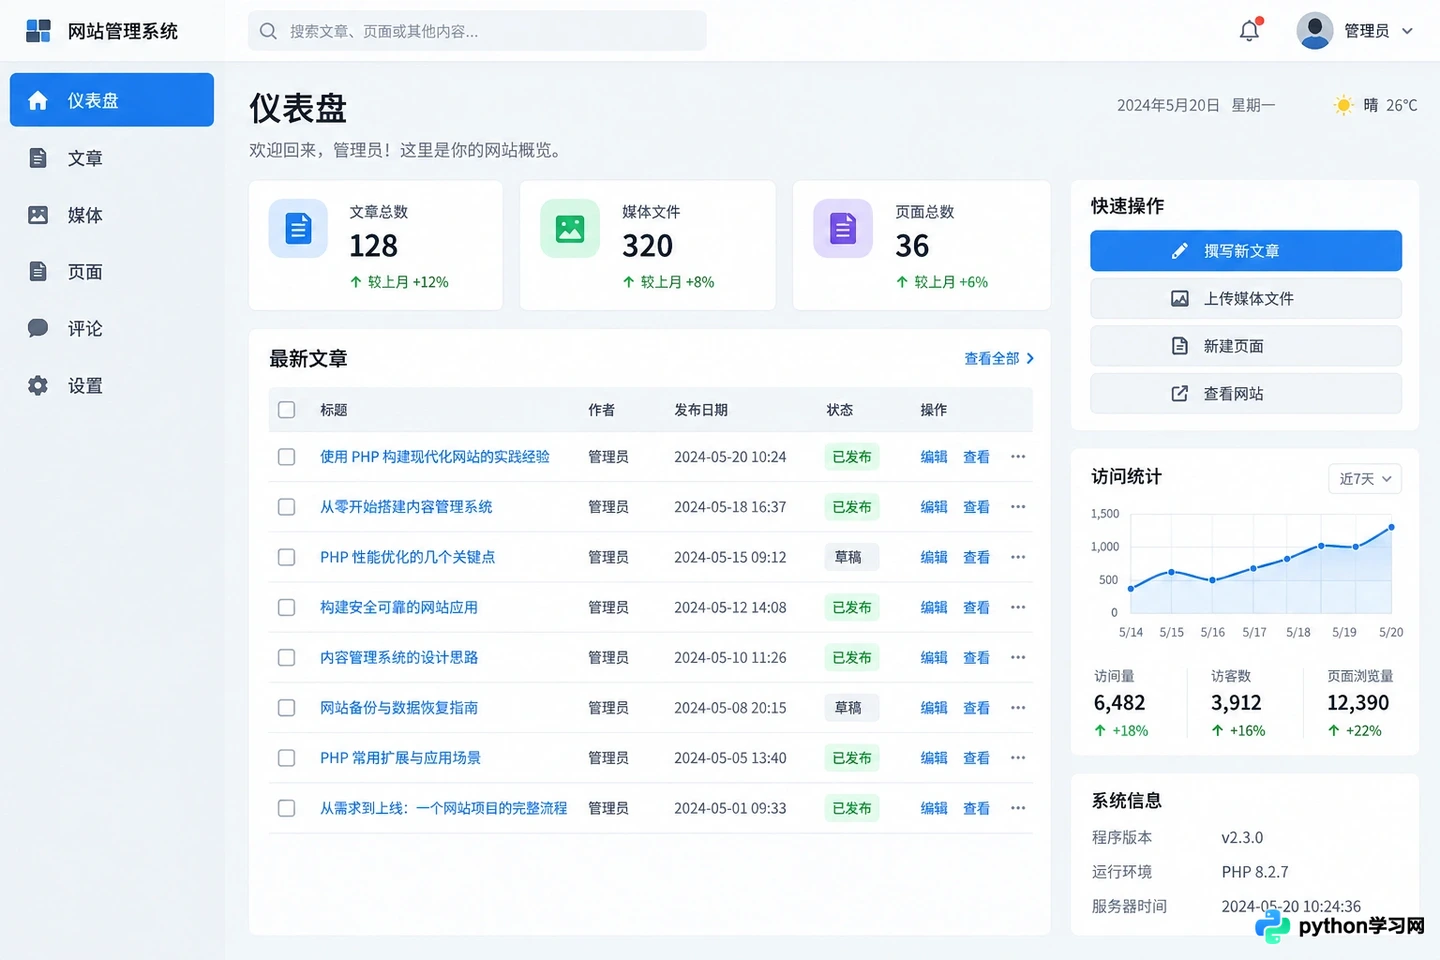
Task: Open the 近7天 time range dropdown
Action: [x=1365, y=479]
